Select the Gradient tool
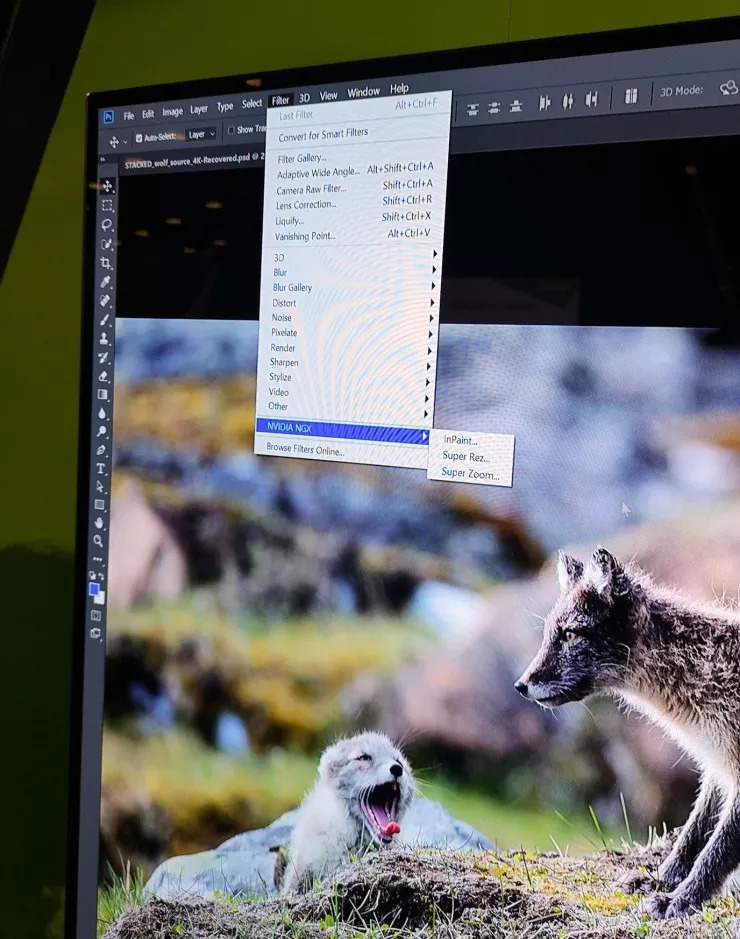The height and width of the screenshot is (939, 740). (x=103, y=394)
